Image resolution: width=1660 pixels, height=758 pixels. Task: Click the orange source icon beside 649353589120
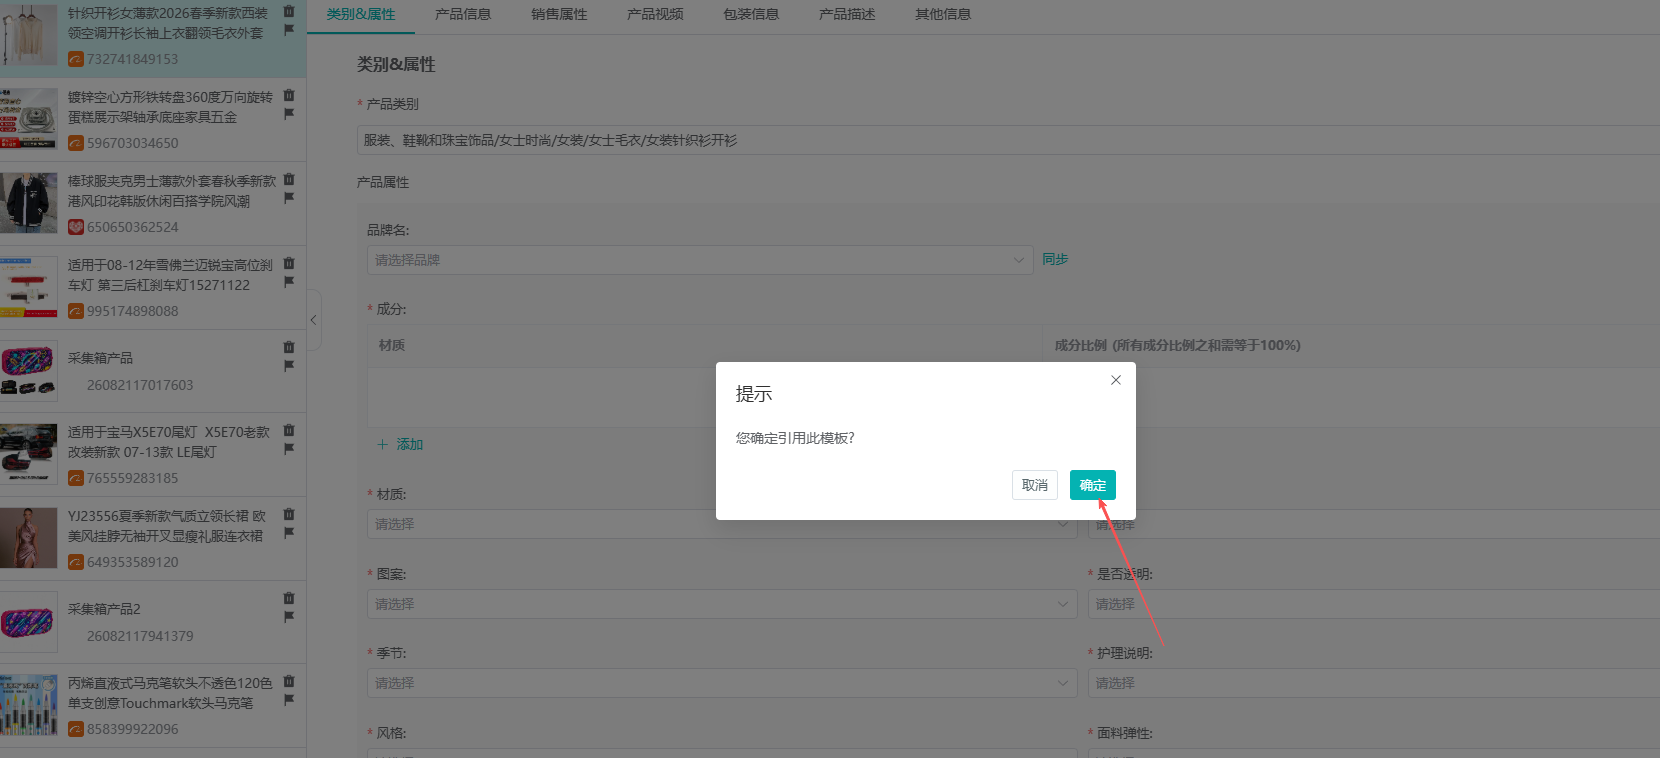(76, 562)
